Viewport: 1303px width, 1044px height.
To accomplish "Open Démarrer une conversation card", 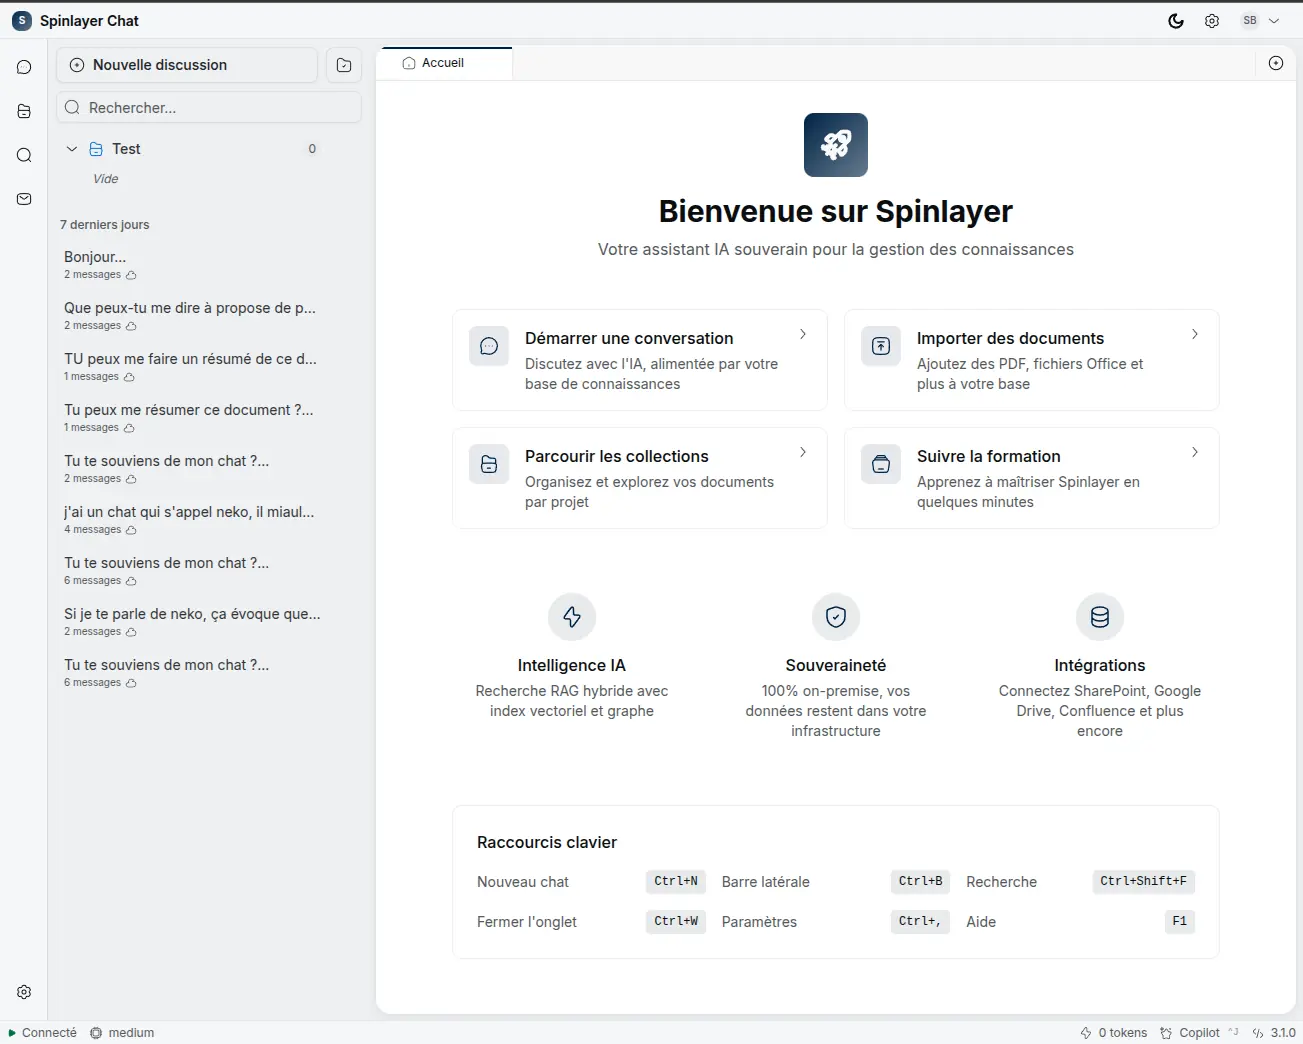I will (640, 360).
